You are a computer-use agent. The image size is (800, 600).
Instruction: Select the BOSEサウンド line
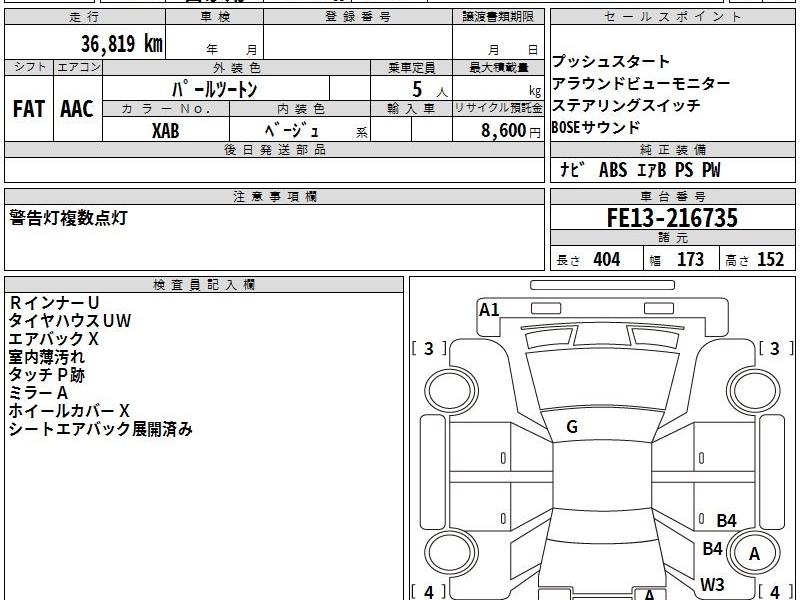click(x=595, y=127)
